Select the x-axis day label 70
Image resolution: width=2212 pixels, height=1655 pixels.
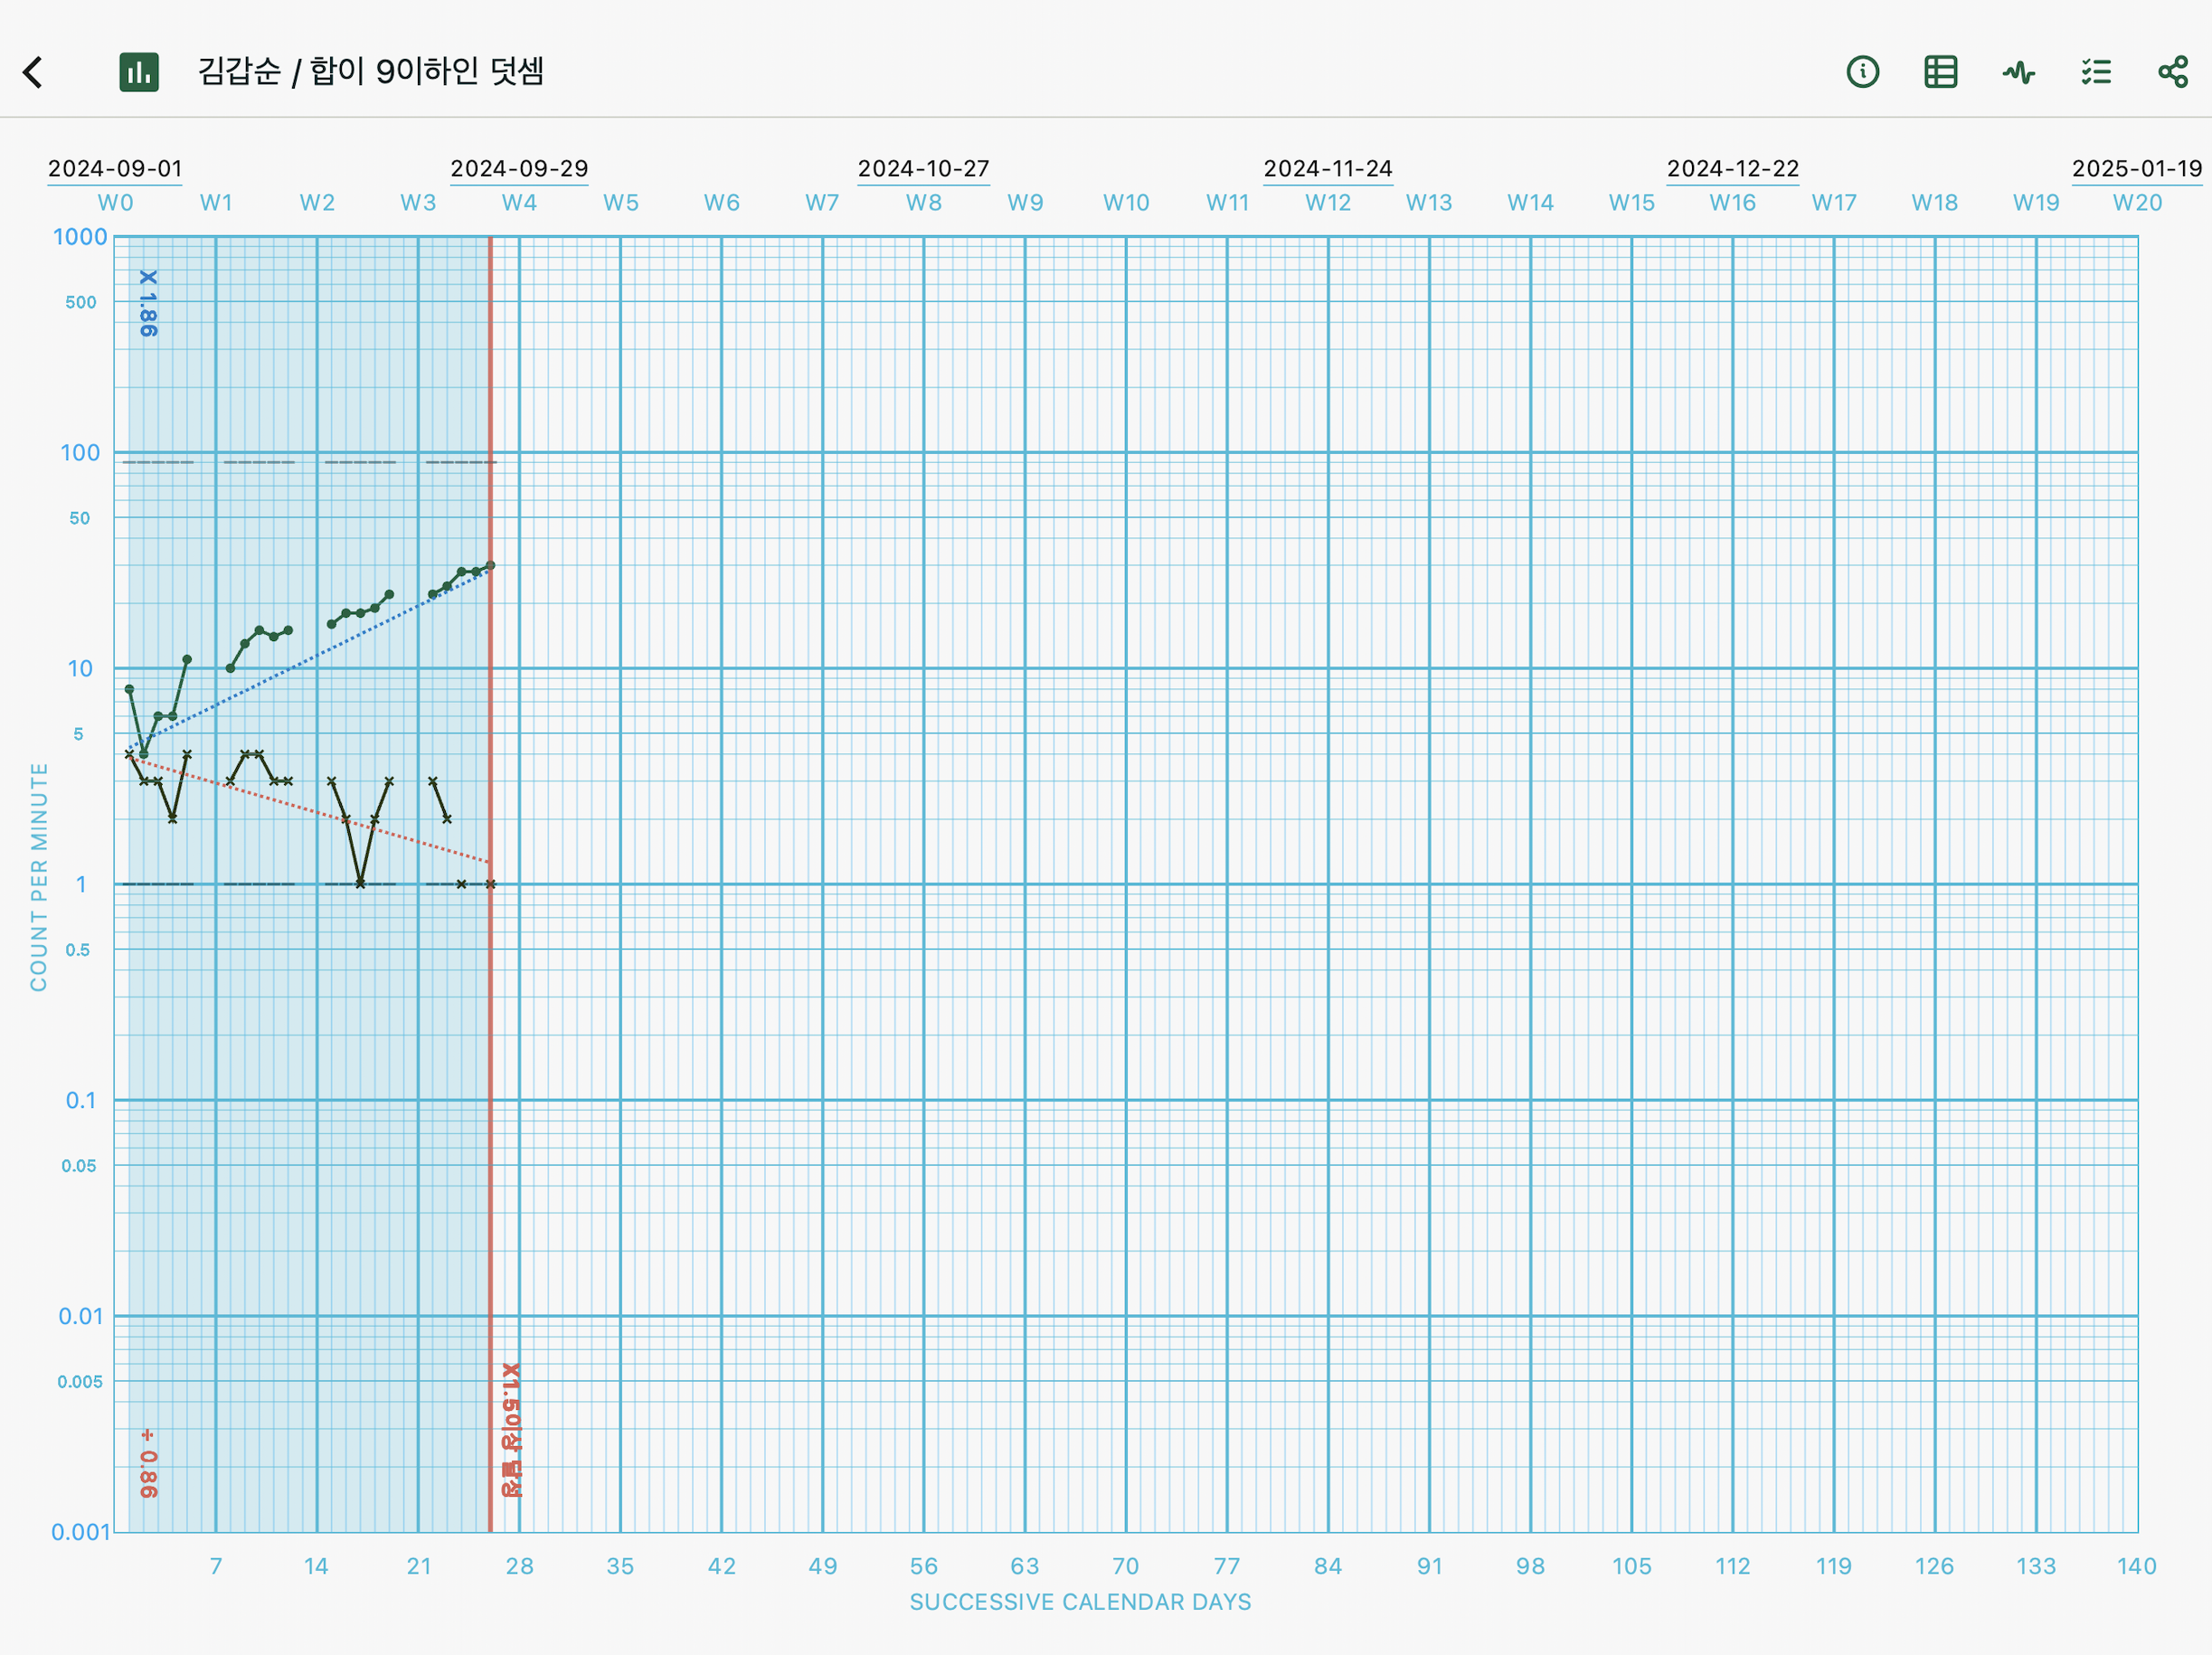click(x=1126, y=1566)
